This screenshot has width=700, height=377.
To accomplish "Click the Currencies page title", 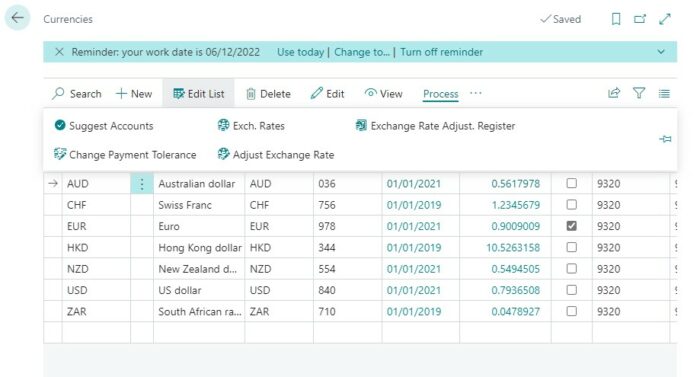I will pyautogui.click(x=68, y=19).
